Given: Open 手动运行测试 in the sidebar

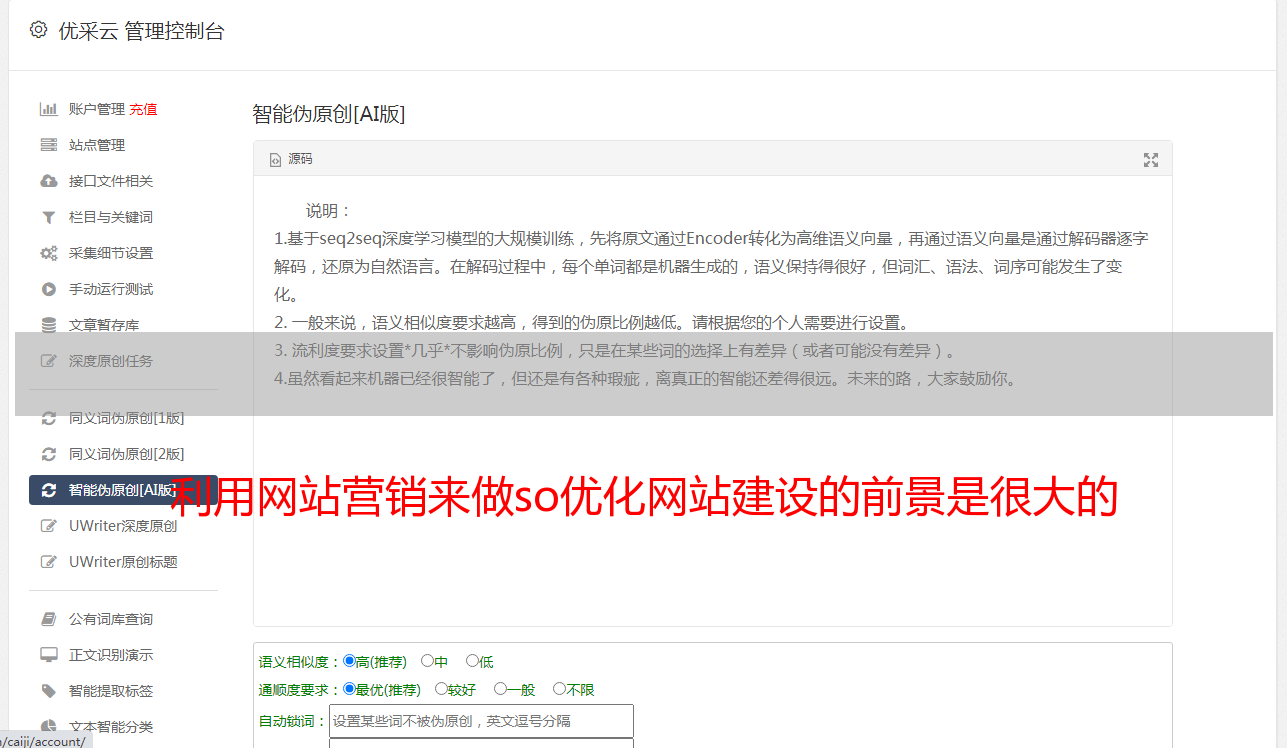Looking at the screenshot, I should pyautogui.click(x=111, y=289).
